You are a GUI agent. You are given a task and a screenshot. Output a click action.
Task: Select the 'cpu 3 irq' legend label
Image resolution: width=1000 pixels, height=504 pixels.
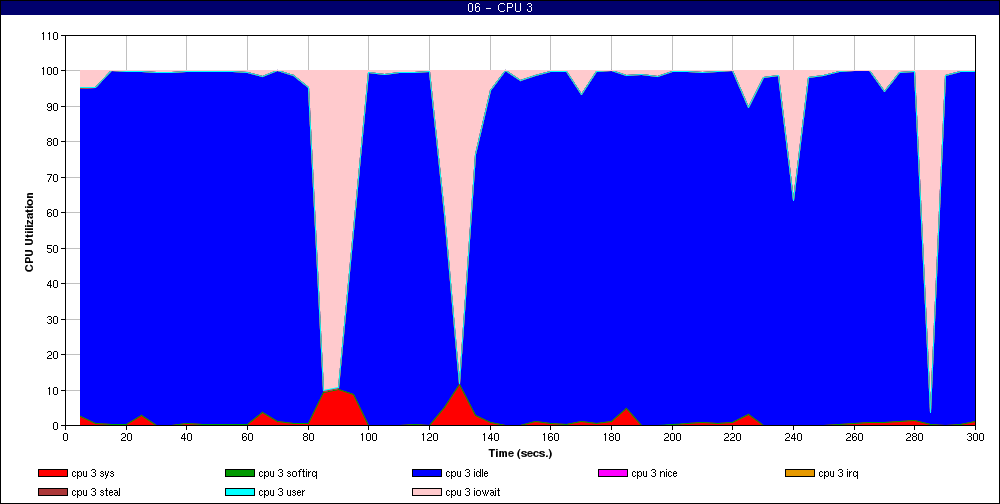point(839,473)
